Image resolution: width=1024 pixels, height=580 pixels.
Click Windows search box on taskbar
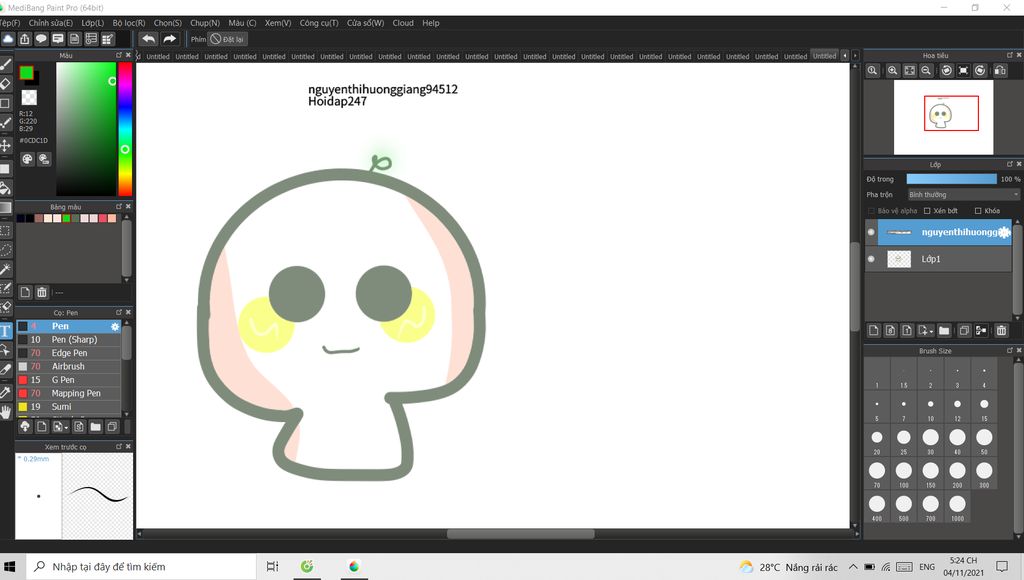[x=141, y=567]
